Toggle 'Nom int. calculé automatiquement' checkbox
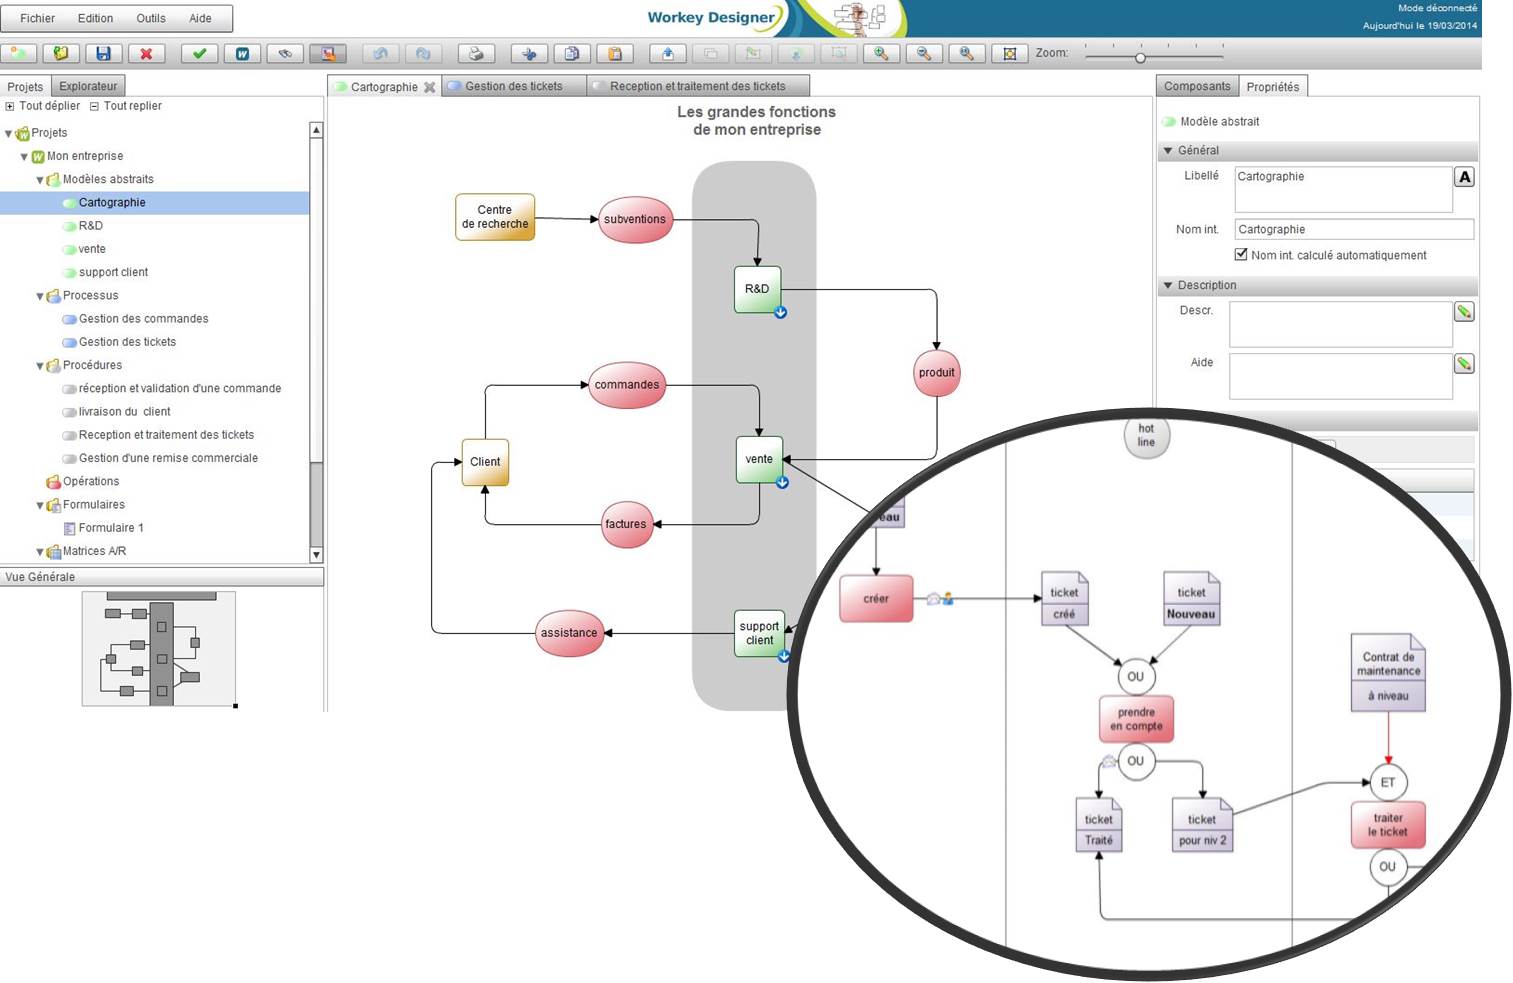The height and width of the screenshot is (983, 1513). 1241,254
